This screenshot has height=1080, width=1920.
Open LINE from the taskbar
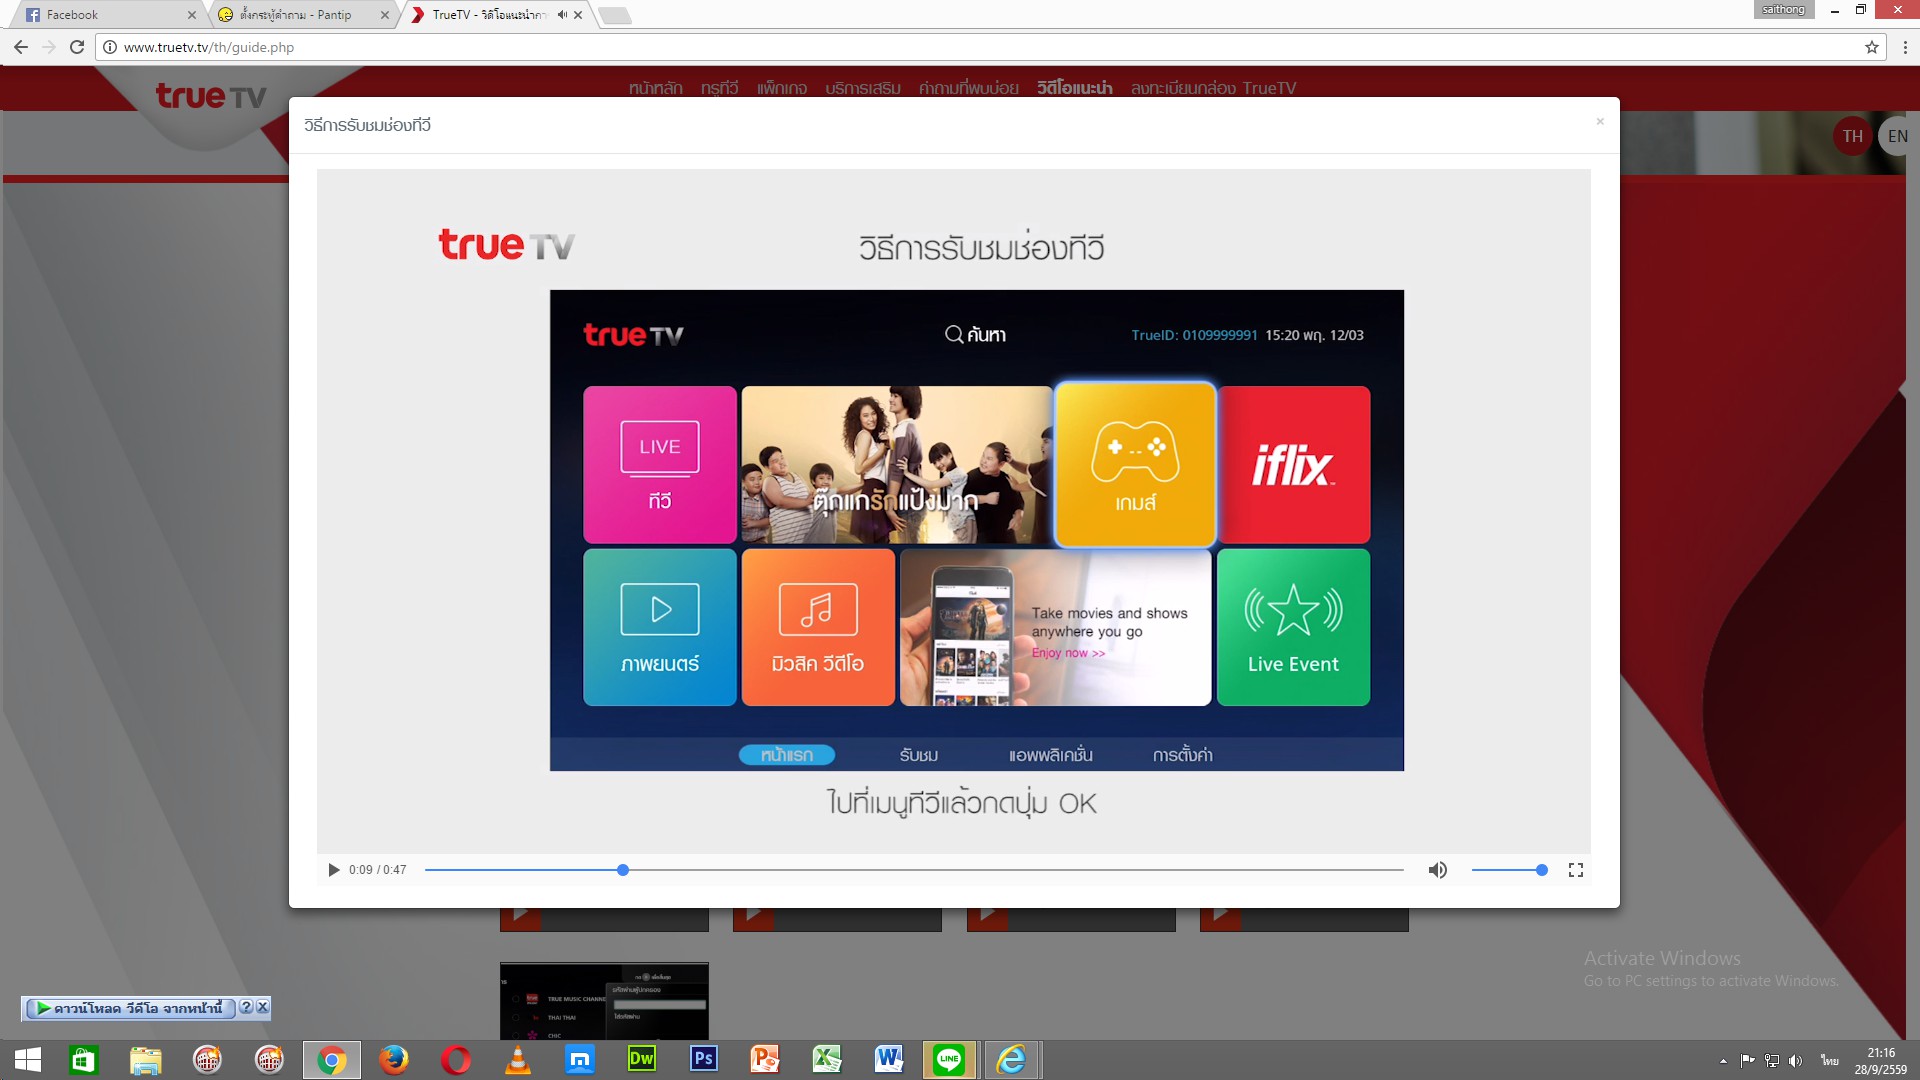(949, 1060)
